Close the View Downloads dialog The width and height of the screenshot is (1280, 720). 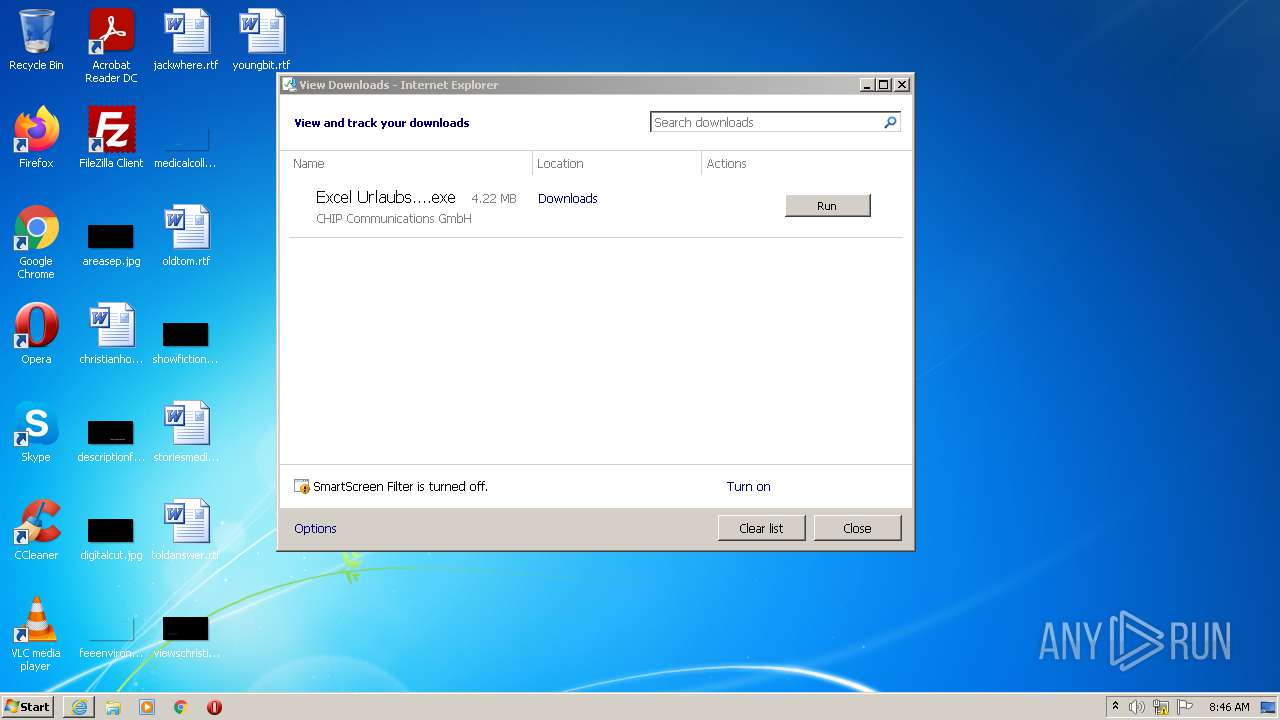point(857,528)
